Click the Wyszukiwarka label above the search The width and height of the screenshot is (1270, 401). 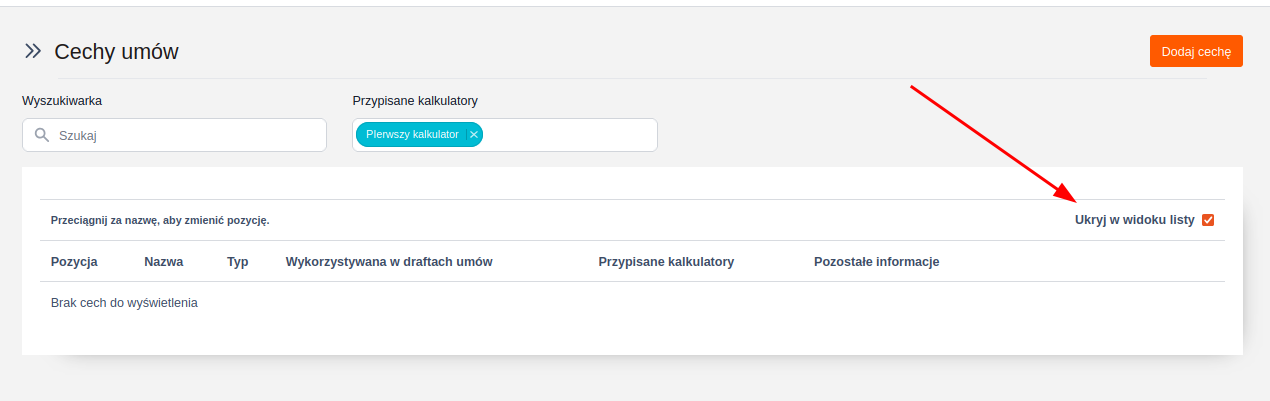click(x=62, y=100)
